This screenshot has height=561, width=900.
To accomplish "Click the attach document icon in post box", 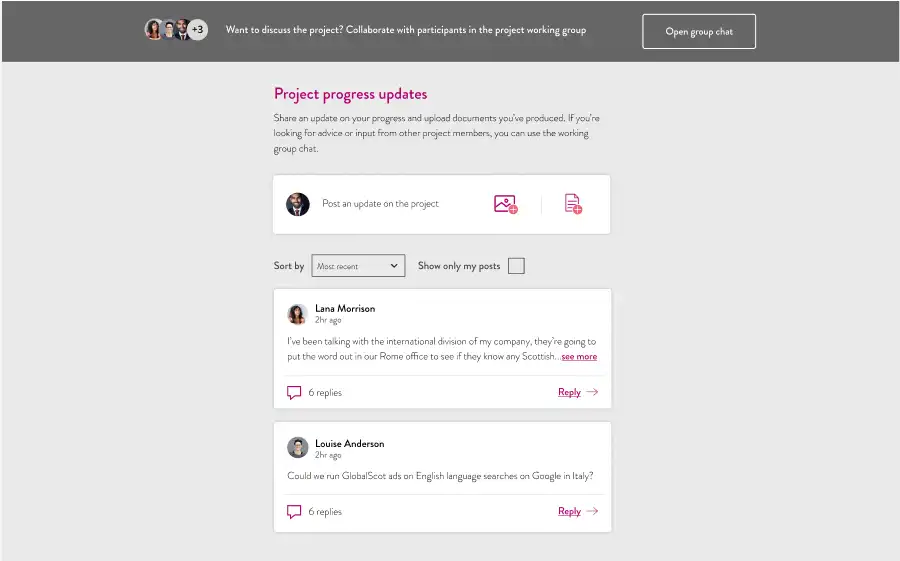I will [x=573, y=204].
